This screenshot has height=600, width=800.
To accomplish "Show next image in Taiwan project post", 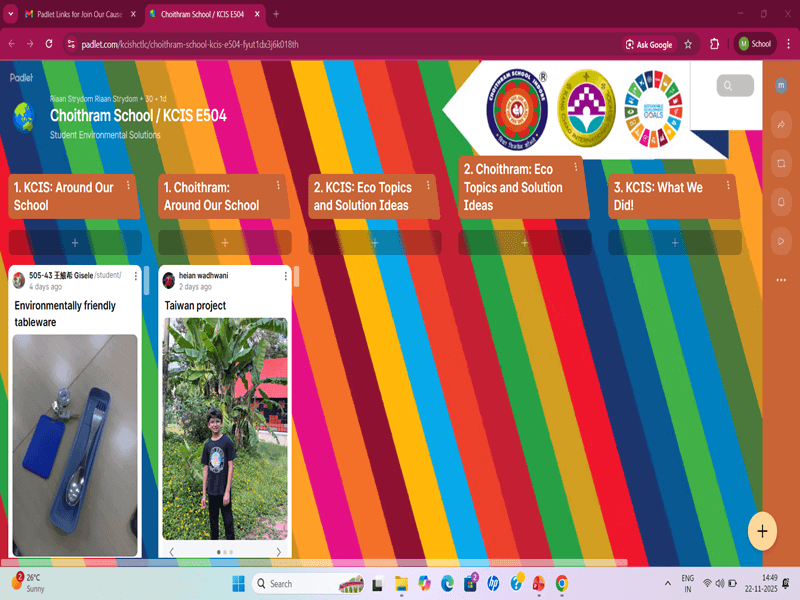I will point(279,552).
